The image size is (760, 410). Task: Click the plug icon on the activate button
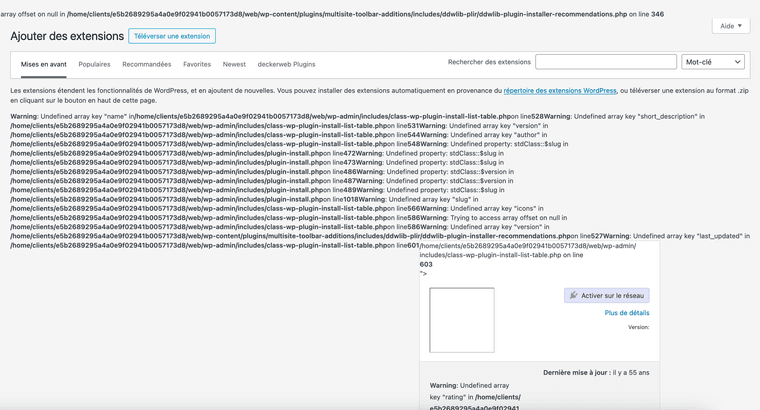(x=573, y=296)
